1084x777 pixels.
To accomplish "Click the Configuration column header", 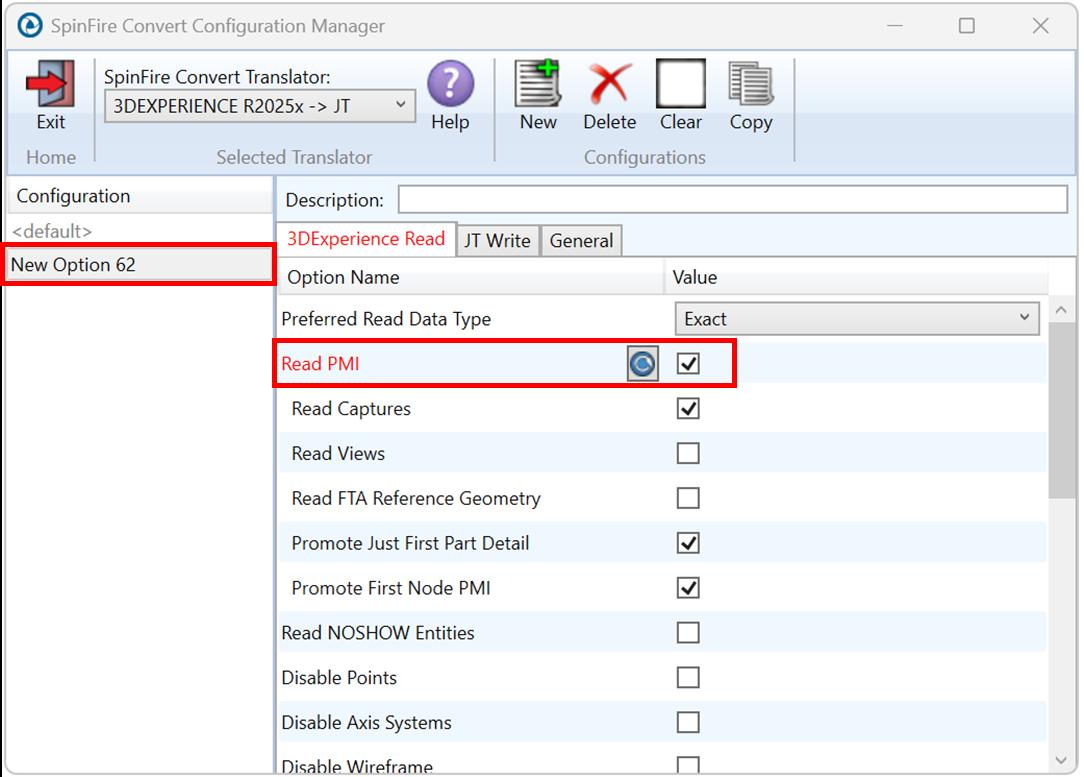I will (139, 196).
